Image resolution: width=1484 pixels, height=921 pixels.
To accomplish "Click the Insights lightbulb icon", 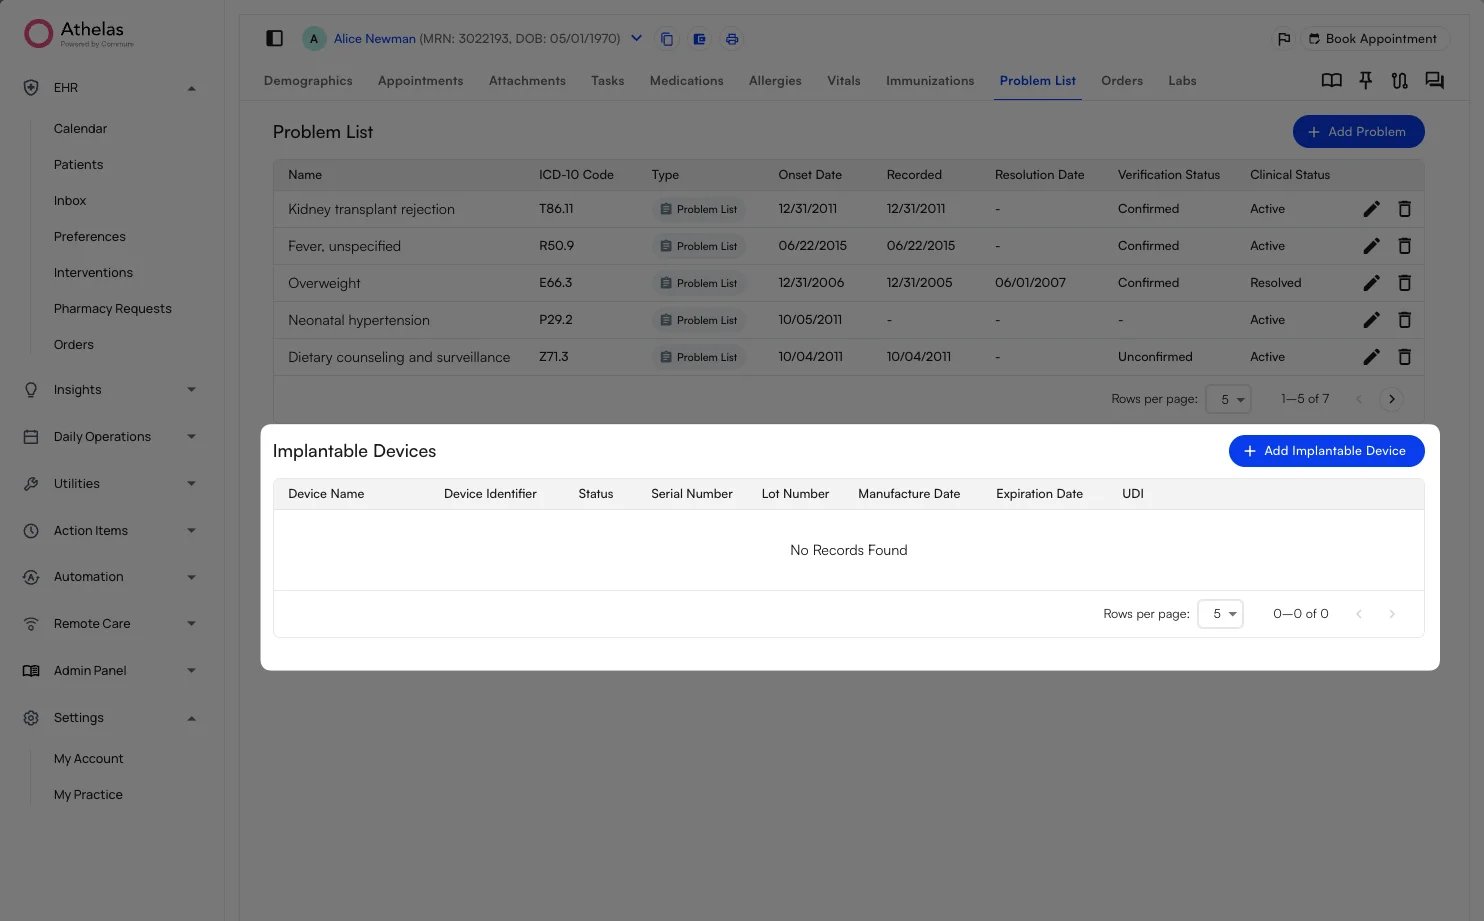I will click(x=31, y=390).
